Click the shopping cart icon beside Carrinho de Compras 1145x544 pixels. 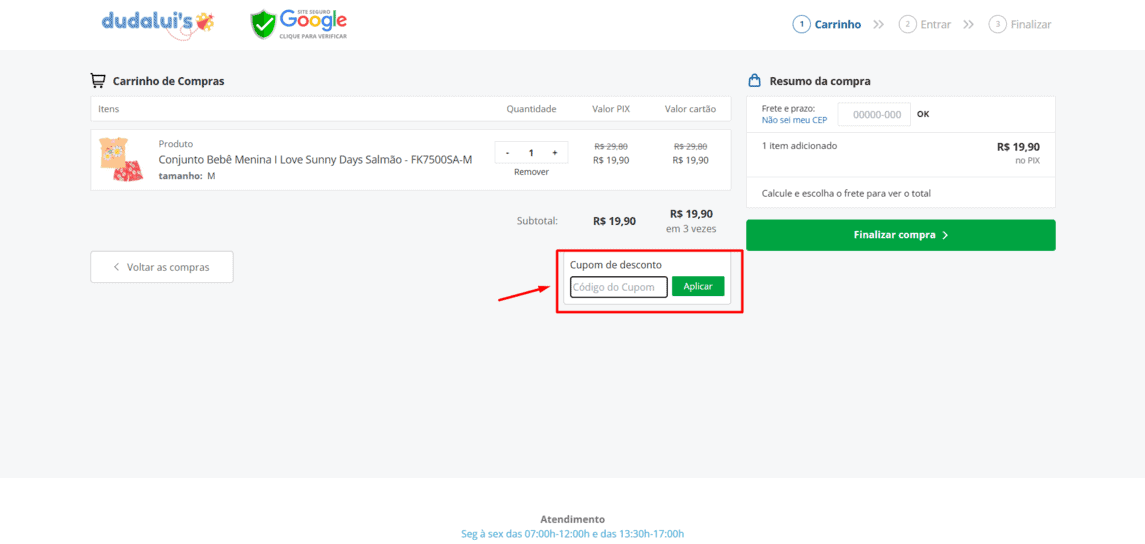(x=98, y=80)
